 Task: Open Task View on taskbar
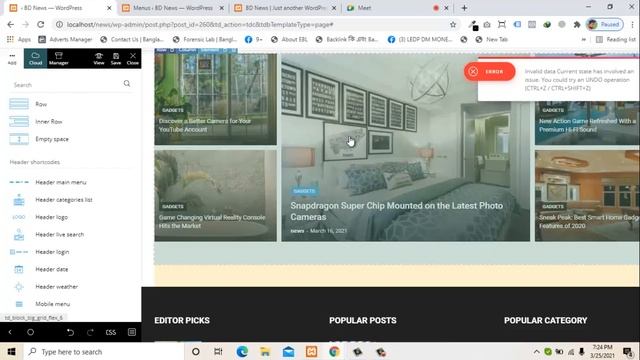pos(218,351)
